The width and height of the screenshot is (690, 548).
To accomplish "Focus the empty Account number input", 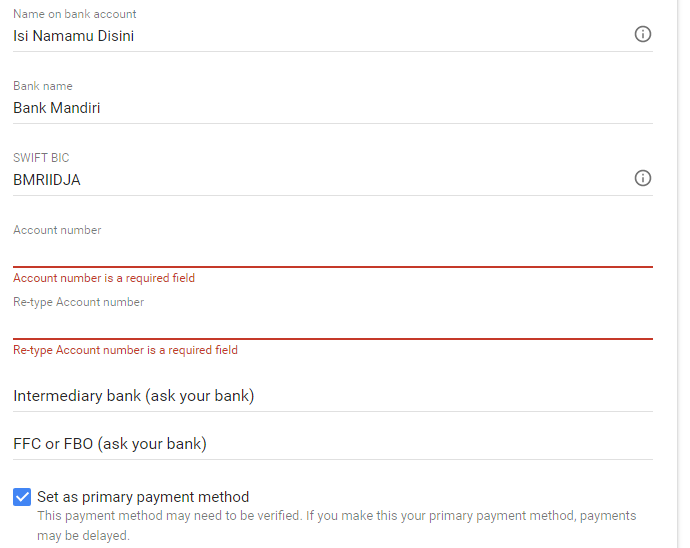I will click(333, 253).
